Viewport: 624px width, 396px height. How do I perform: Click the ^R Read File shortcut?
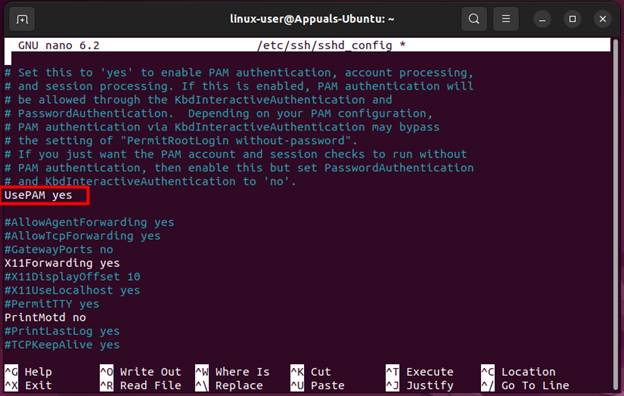point(140,385)
